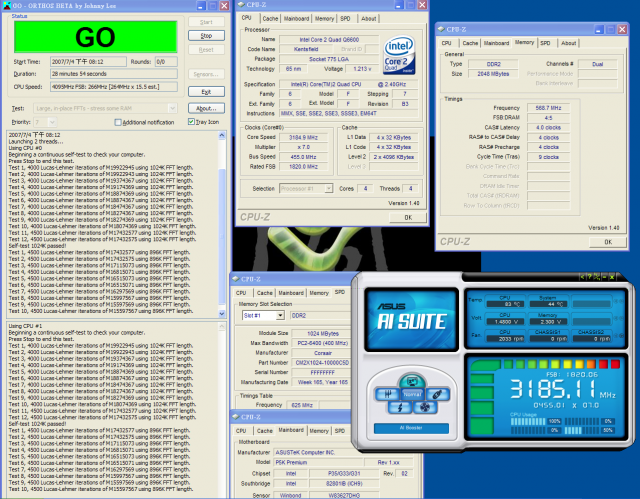
Task: Click the CPU Speed field in ORTHOS
Action: 114,86
